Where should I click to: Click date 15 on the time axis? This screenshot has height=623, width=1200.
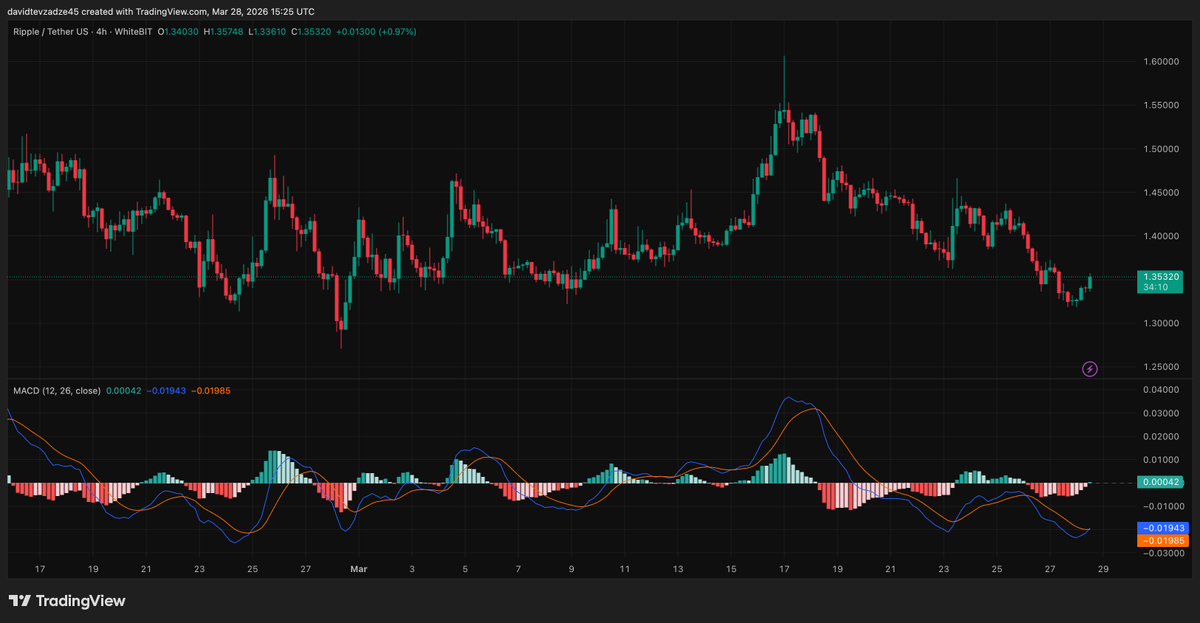[731, 569]
